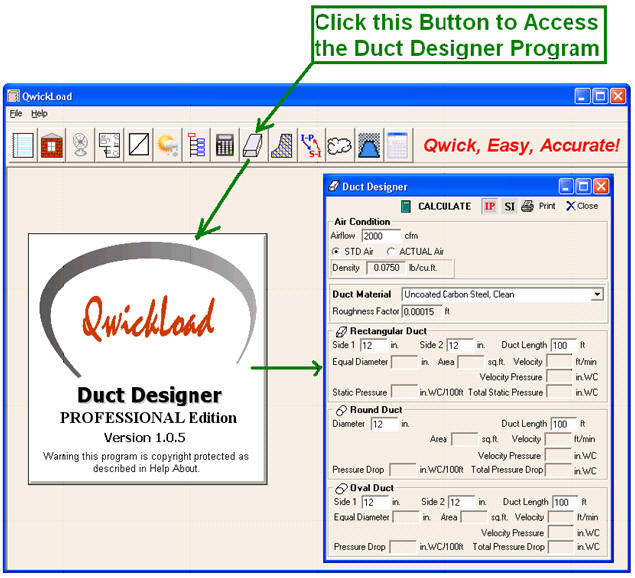
Task: Select the STD Air radio button
Action: point(337,251)
